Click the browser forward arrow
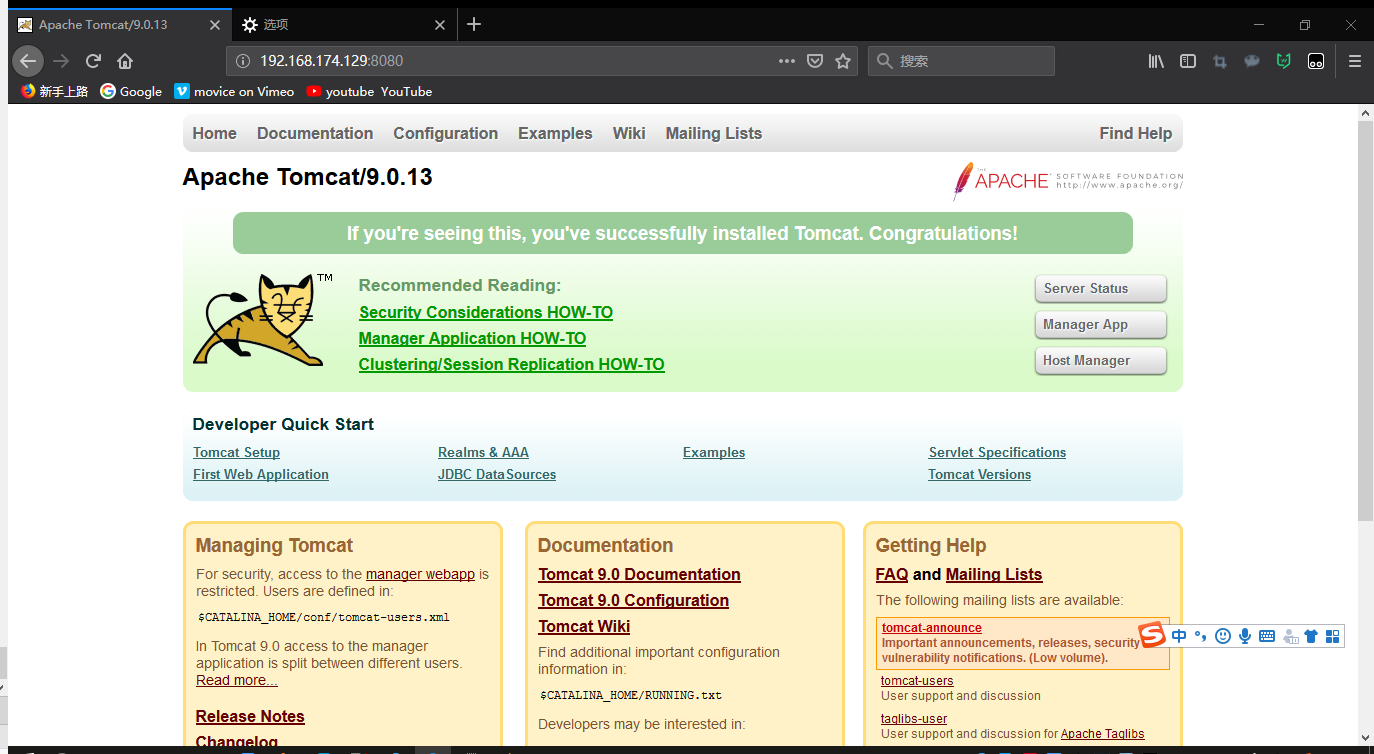Viewport: 1374px width, 754px height. click(x=61, y=61)
